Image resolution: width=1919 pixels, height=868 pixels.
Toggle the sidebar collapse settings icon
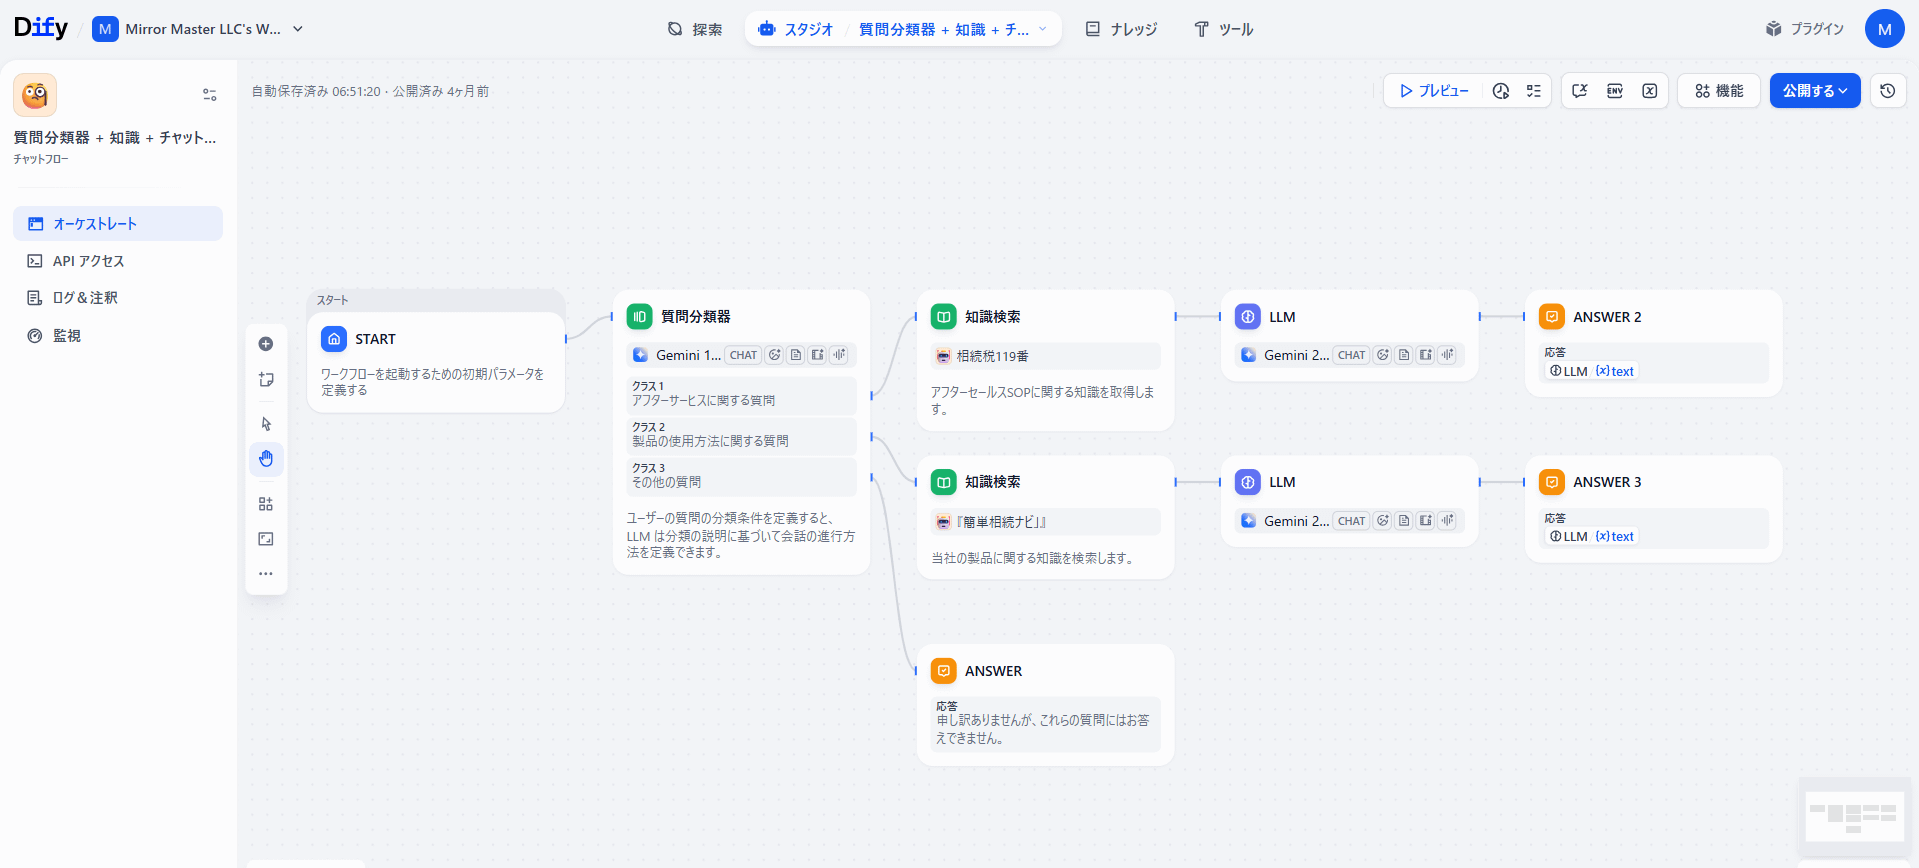(210, 95)
